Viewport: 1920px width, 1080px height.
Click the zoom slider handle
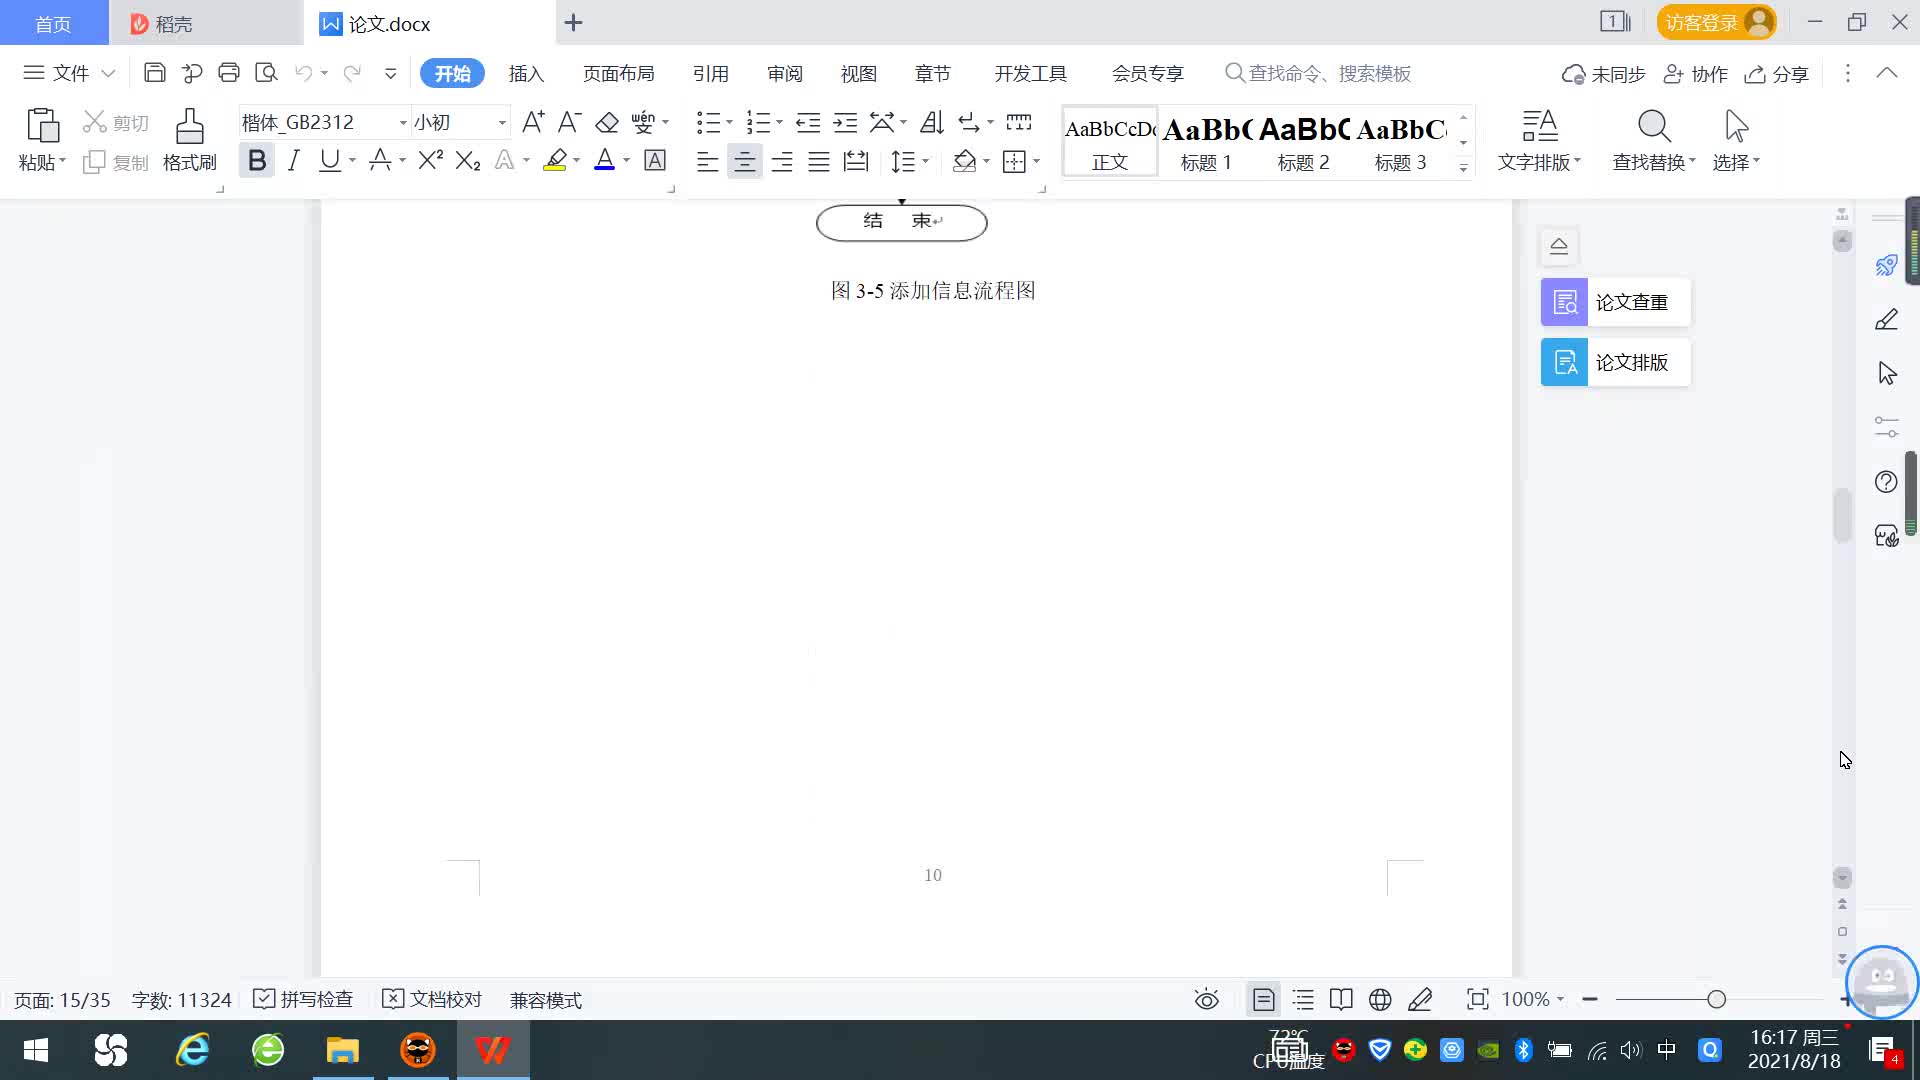tap(1716, 999)
